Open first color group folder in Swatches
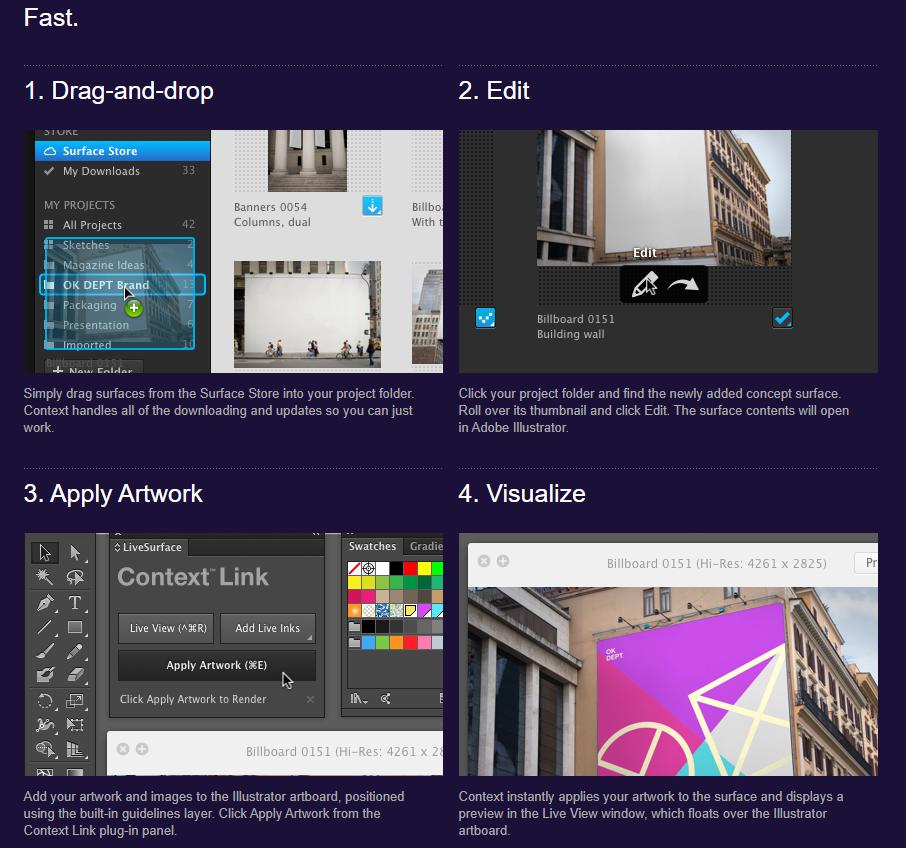 (354, 626)
